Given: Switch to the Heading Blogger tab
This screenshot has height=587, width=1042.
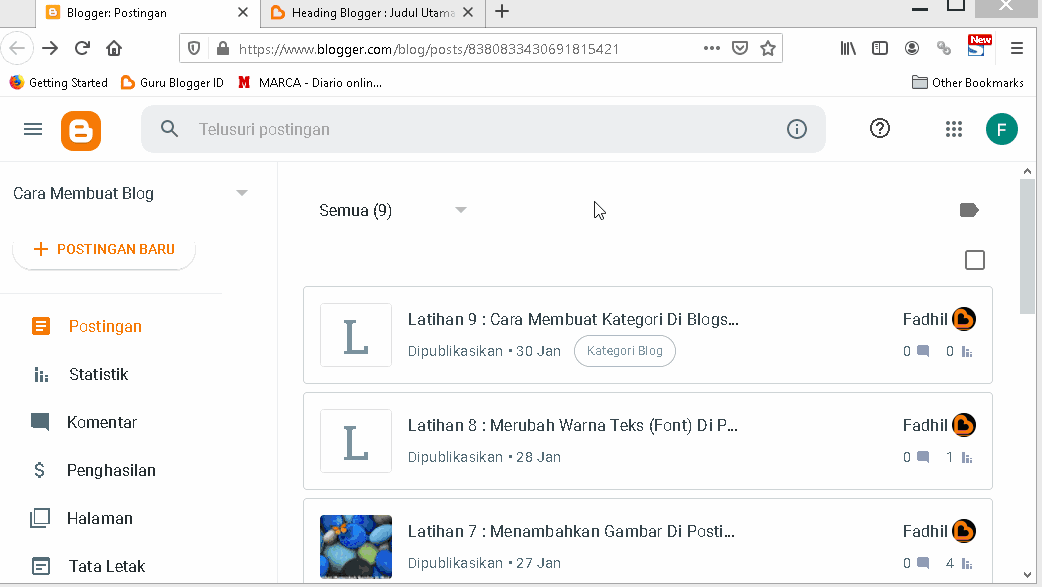Looking at the screenshot, I should coord(360,13).
